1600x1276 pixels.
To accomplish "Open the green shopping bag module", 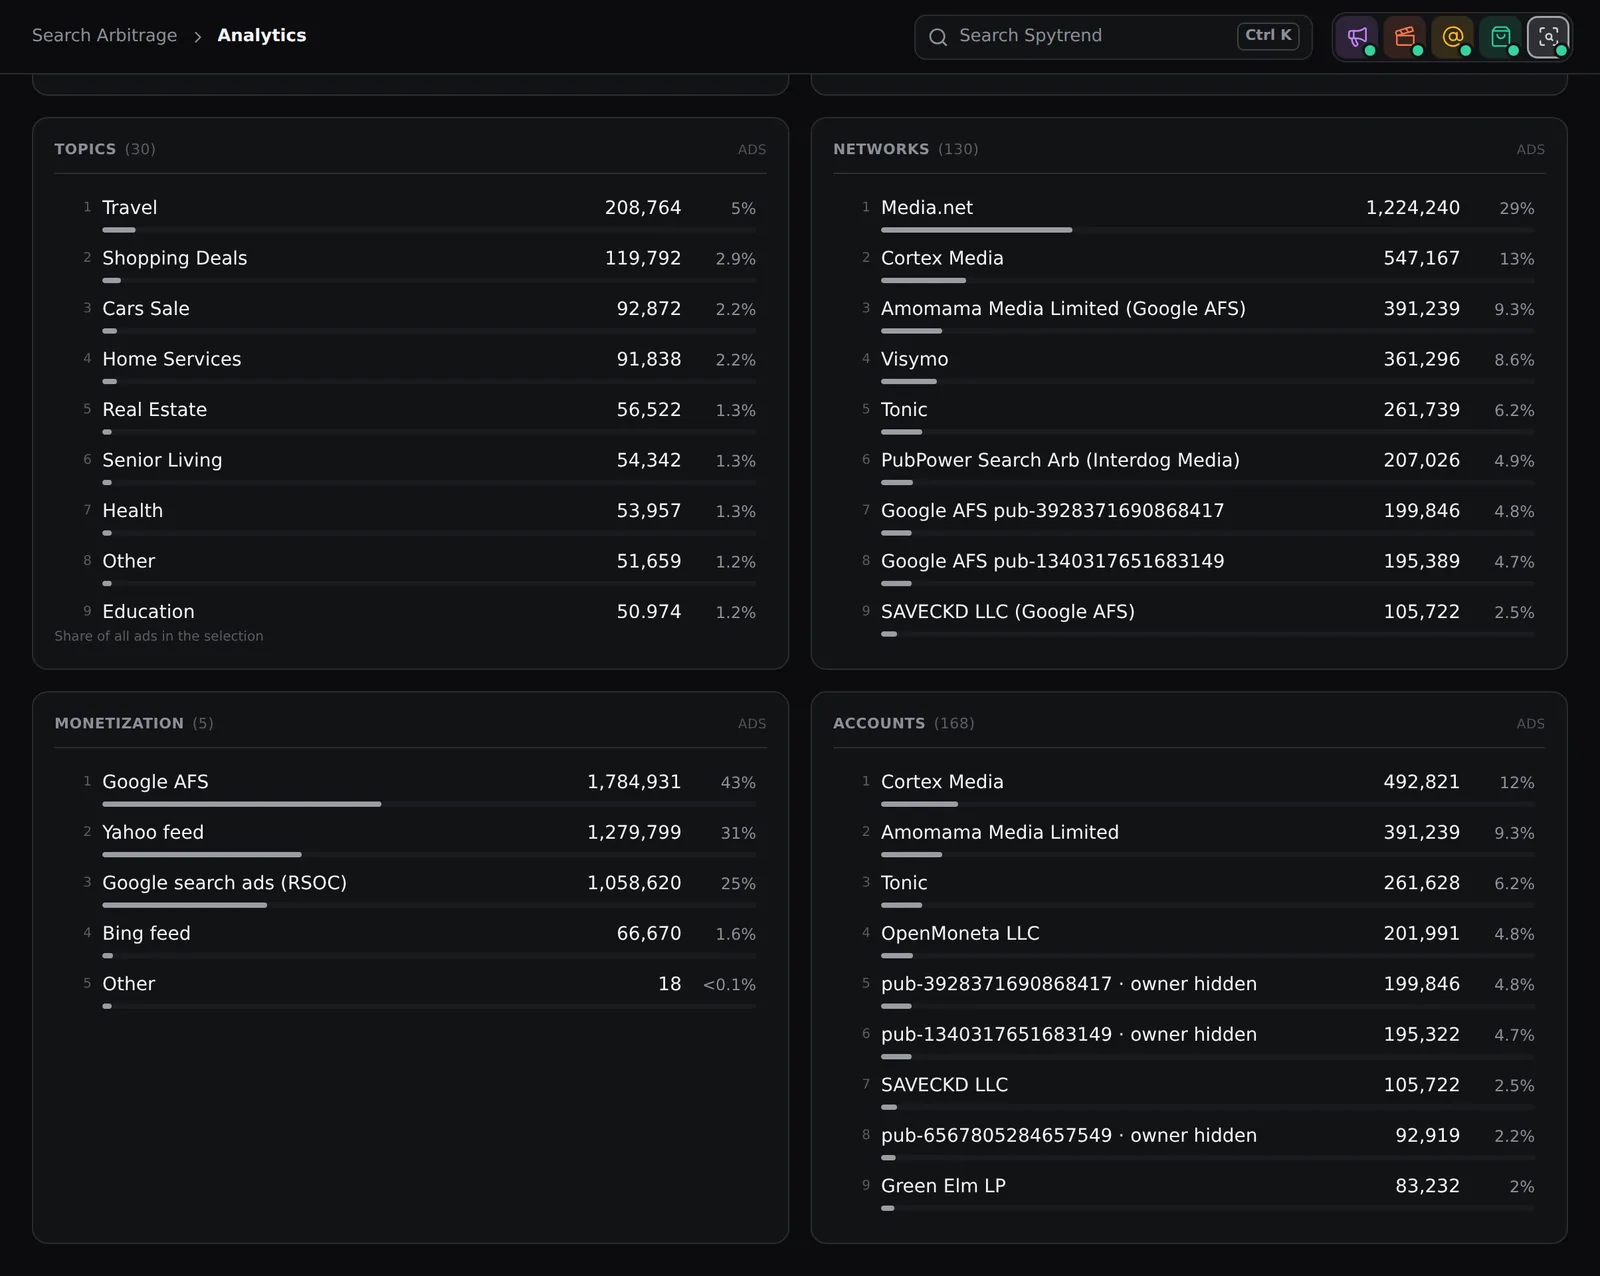I will 1501,37.
